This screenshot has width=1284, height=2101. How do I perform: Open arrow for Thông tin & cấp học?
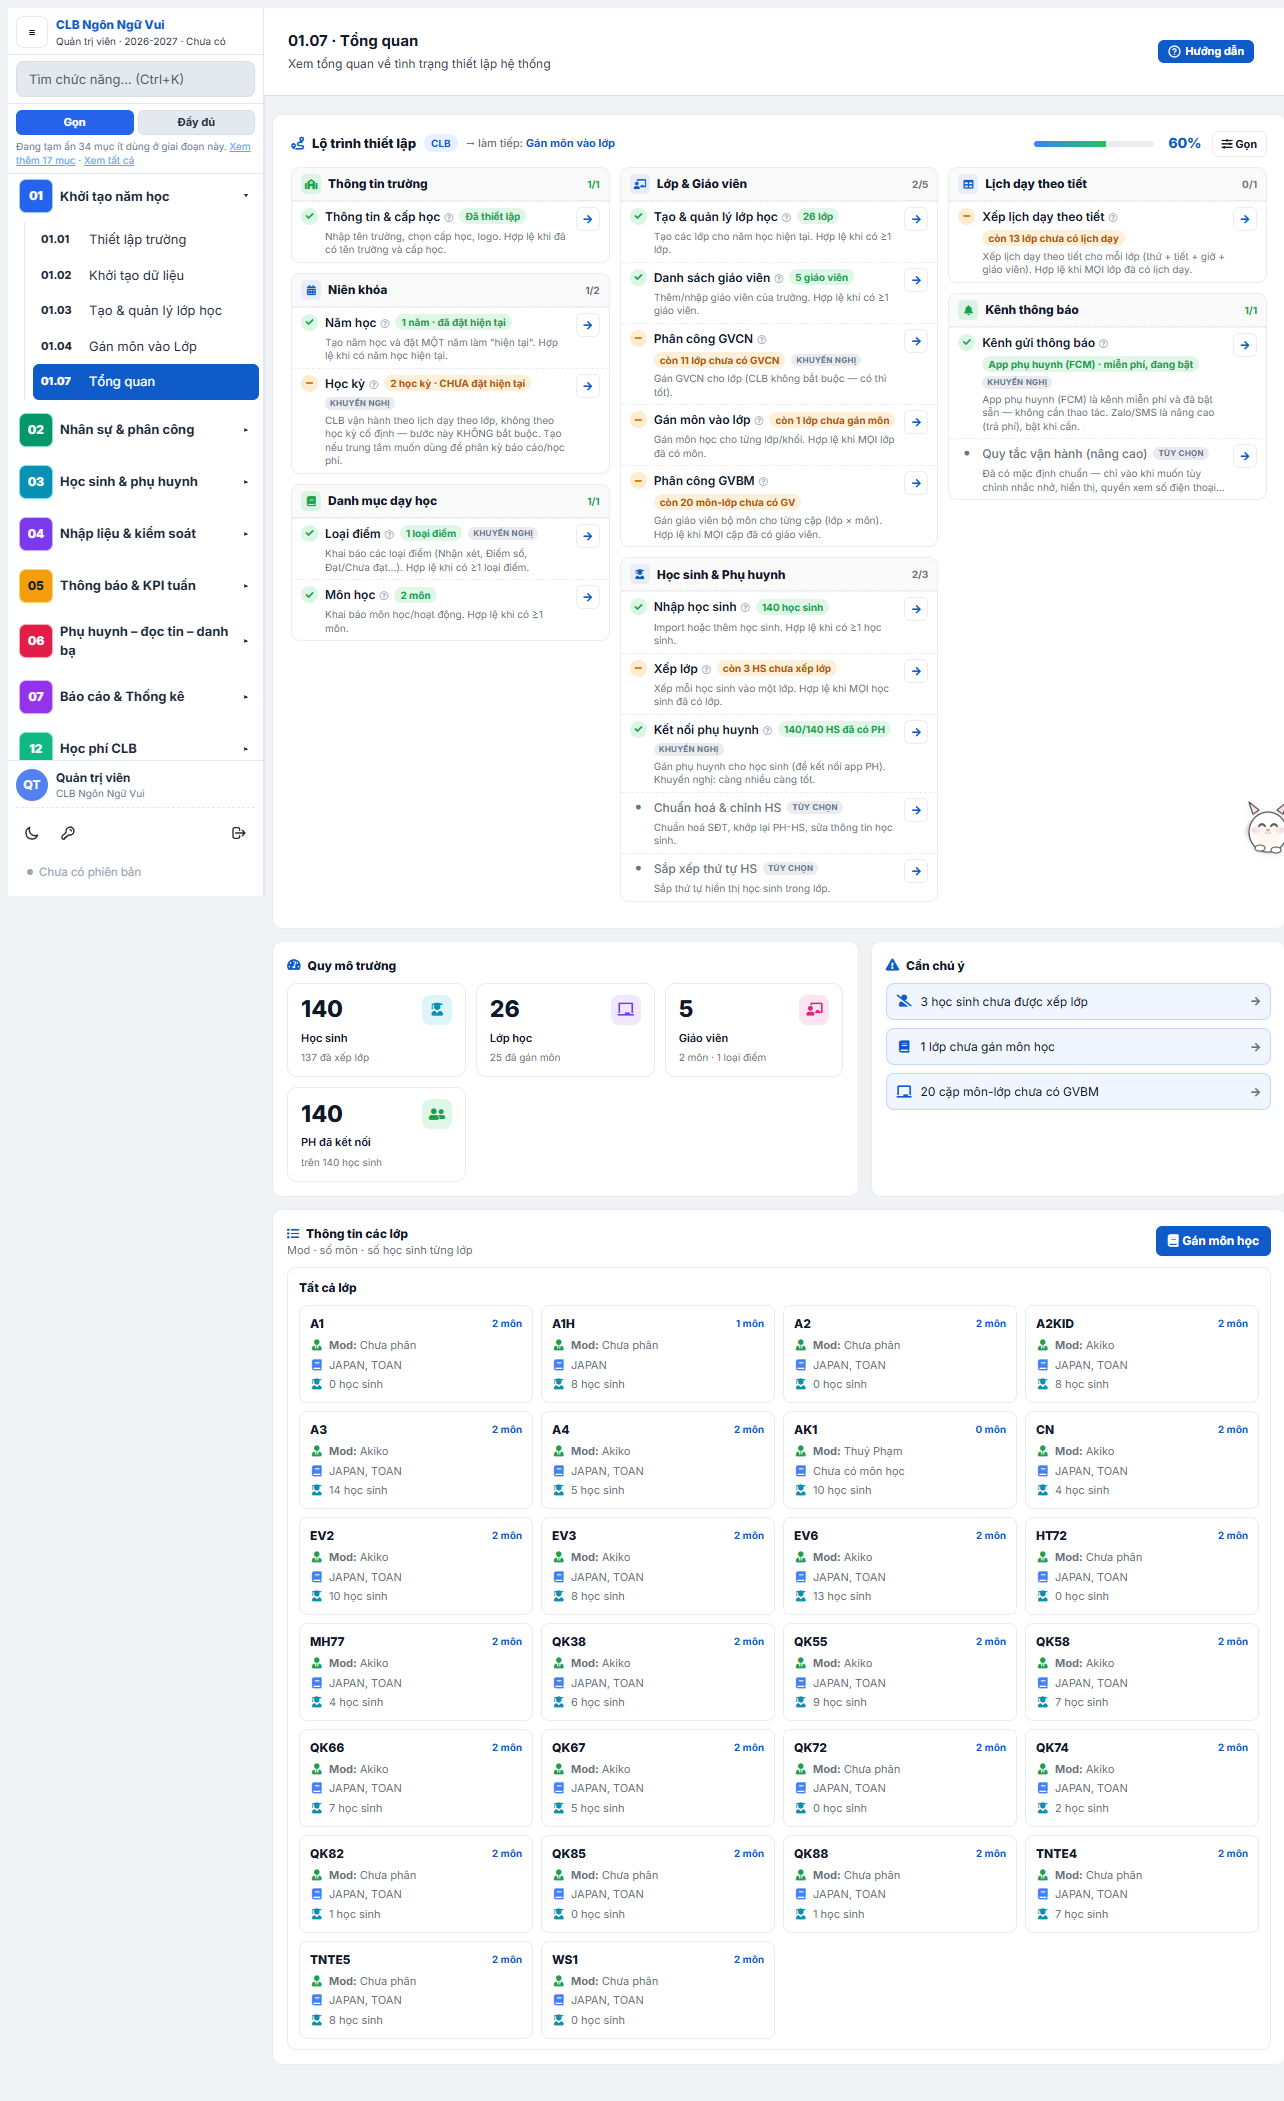(588, 219)
